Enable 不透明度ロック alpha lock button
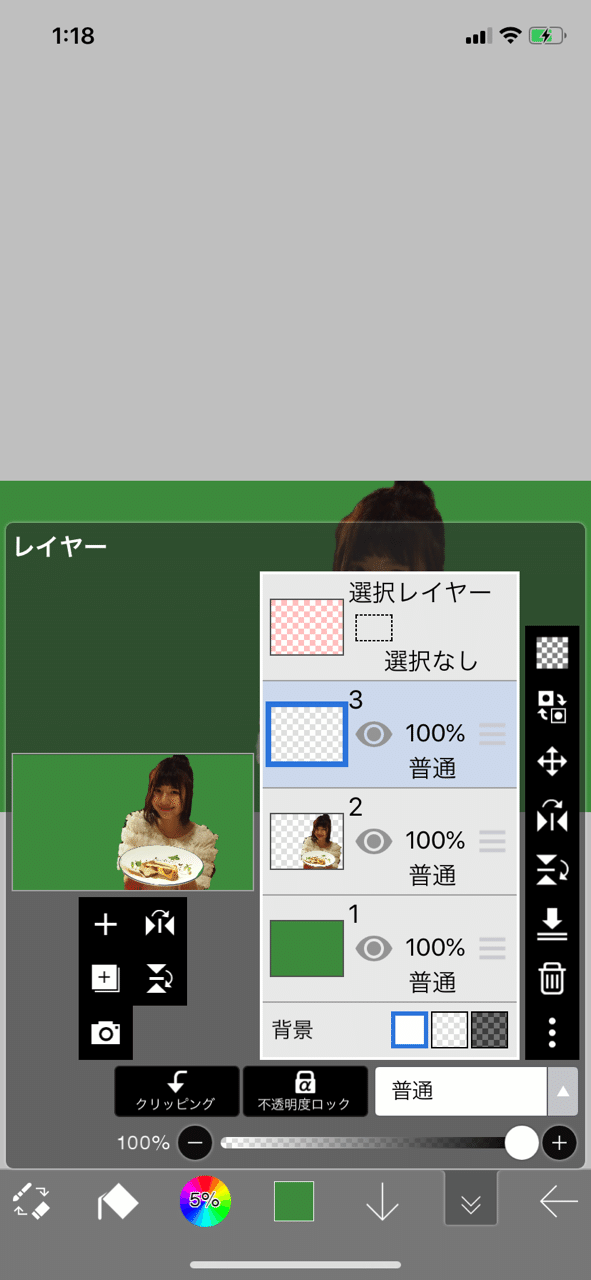 pos(305,1091)
